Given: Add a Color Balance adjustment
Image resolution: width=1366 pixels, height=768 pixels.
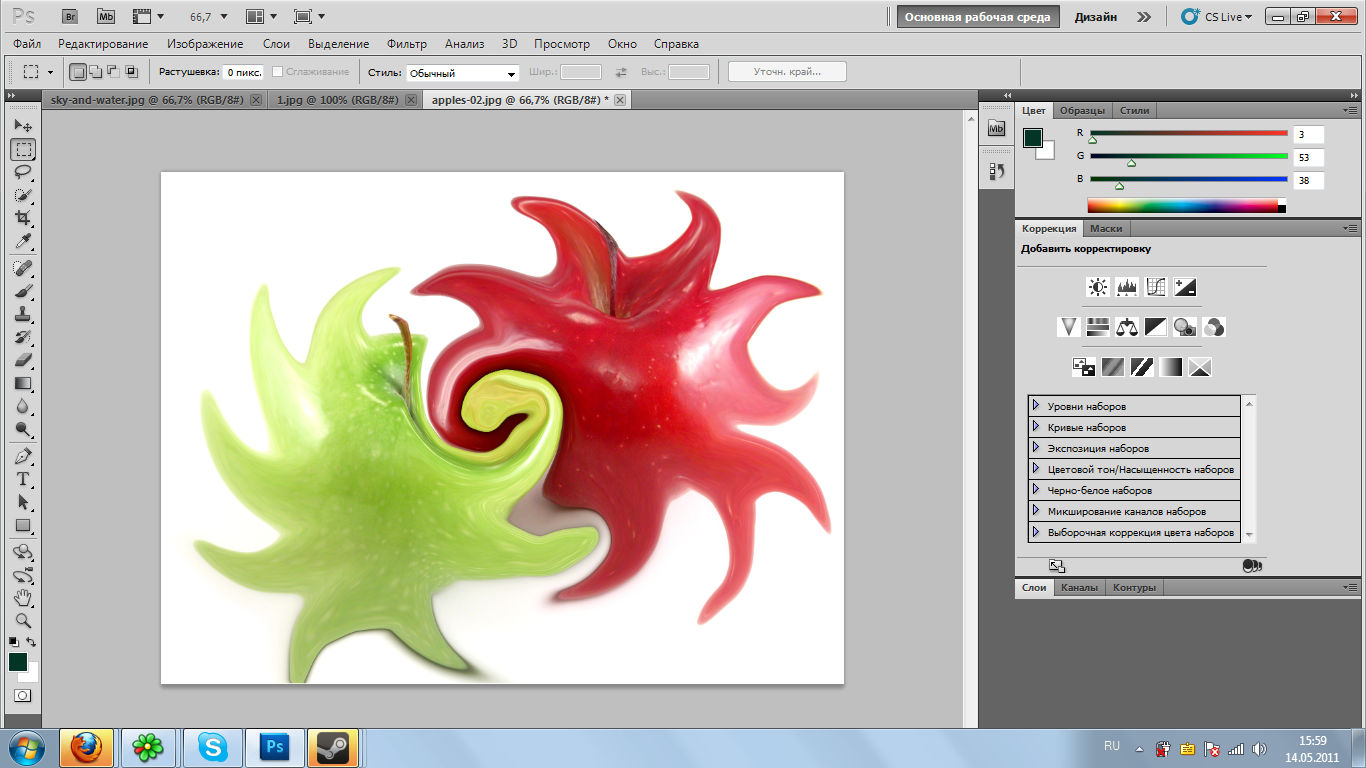Looking at the screenshot, I should (x=1127, y=327).
